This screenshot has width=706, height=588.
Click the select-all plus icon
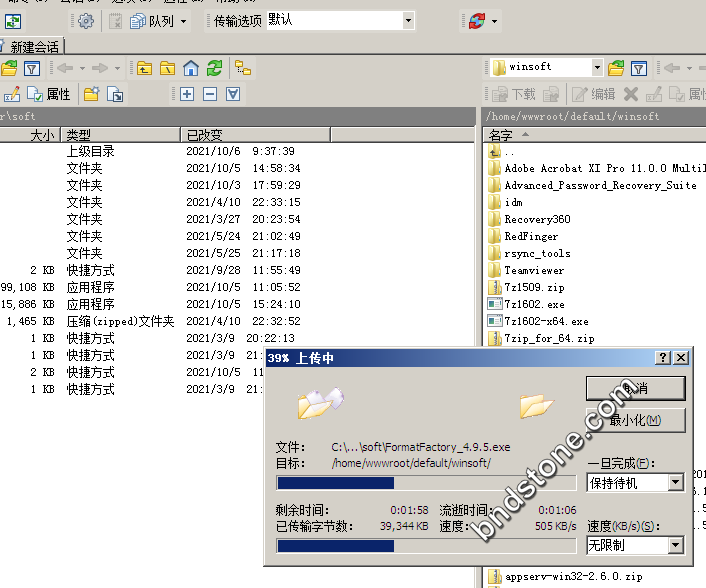click(187, 94)
